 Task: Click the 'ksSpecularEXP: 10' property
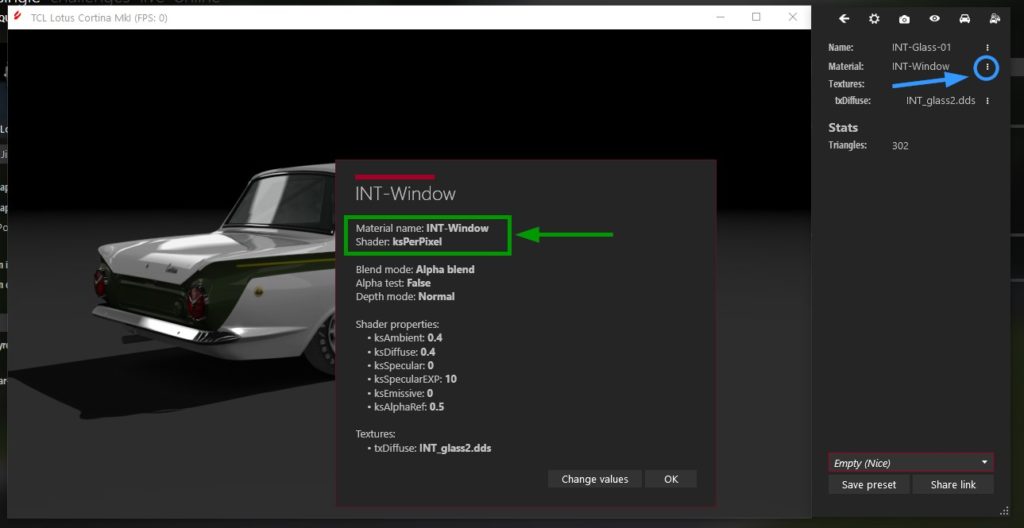(x=415, y=379)
